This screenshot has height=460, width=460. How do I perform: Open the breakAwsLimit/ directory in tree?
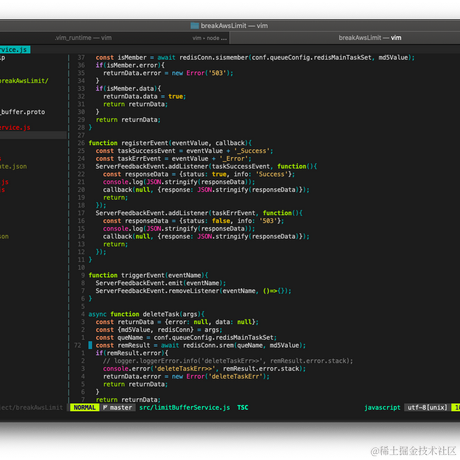[x=24, y=81]
